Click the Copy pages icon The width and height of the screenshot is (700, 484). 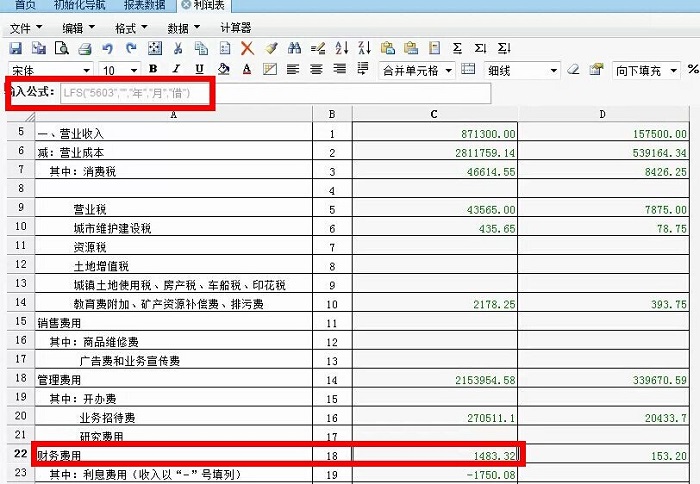pyautogui.click(x=201, y=48)
